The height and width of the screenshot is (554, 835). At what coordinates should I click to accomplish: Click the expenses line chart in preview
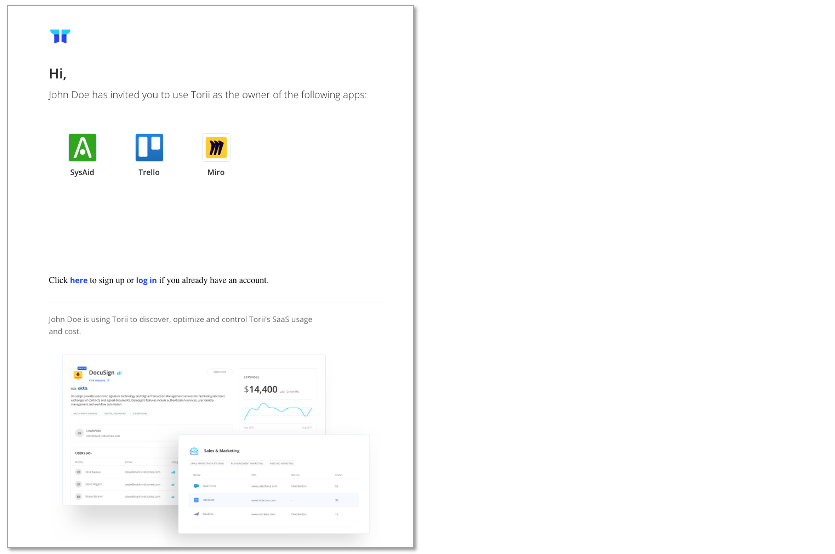[x=278, y=411]
